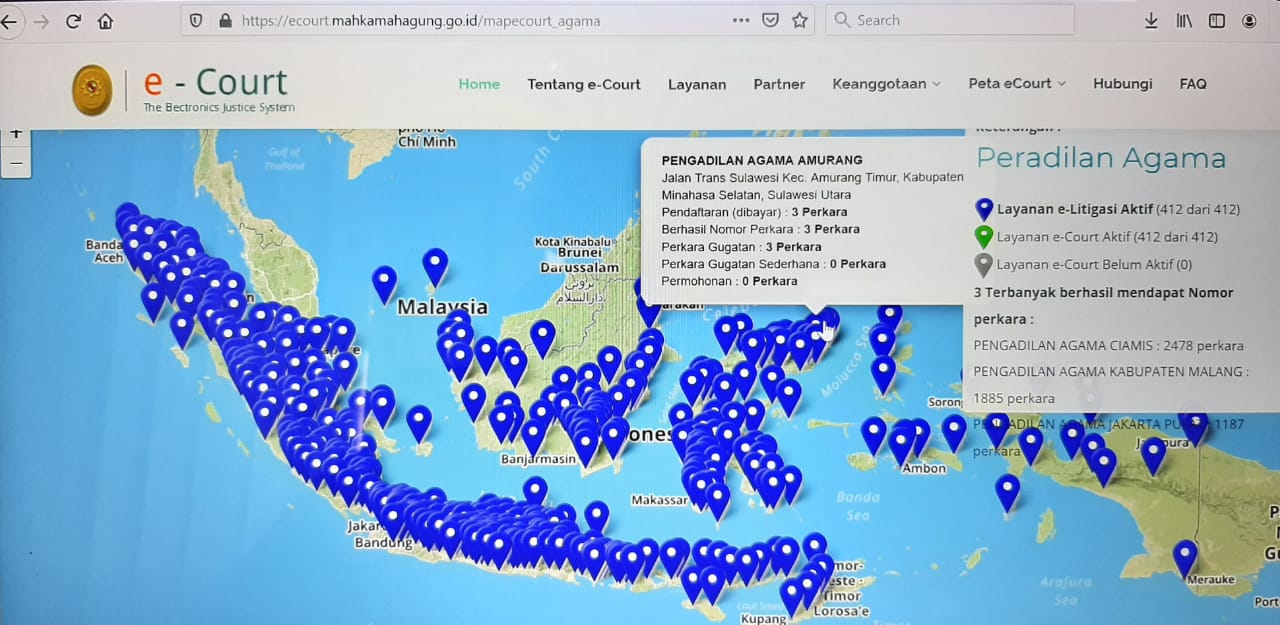The image size is (1280, 625).
Task: Click the browser reload button
Action: pos(72,21)
